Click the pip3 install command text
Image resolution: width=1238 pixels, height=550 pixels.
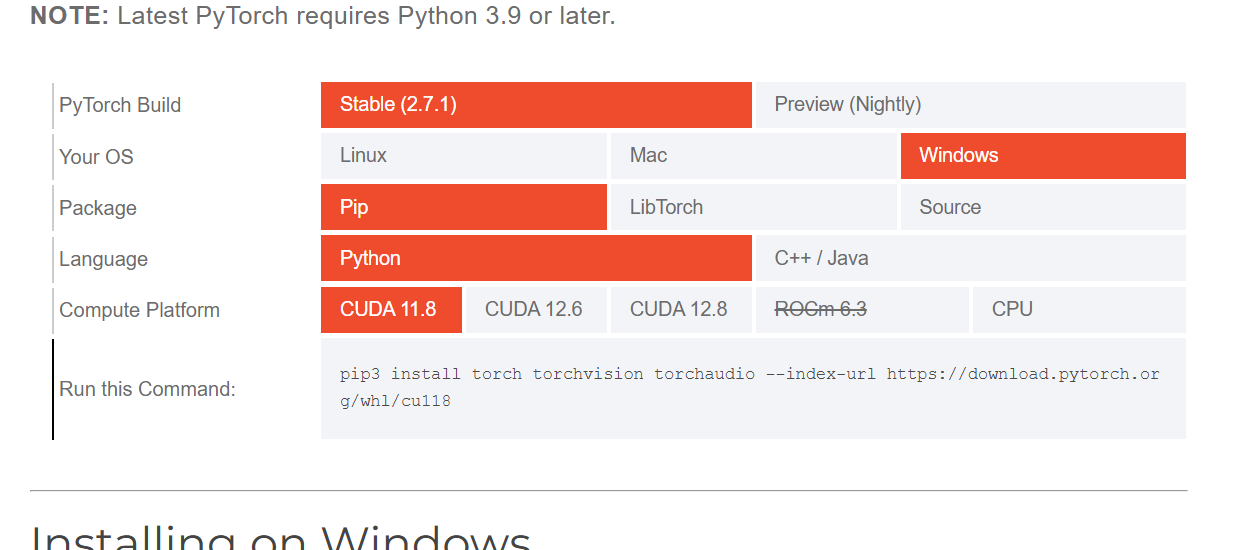750,388
